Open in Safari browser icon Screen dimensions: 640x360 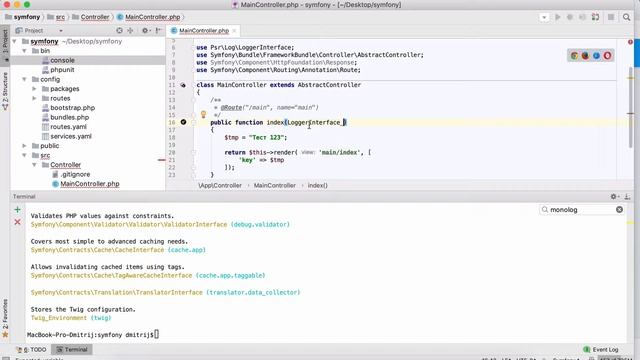pos(596,56)
